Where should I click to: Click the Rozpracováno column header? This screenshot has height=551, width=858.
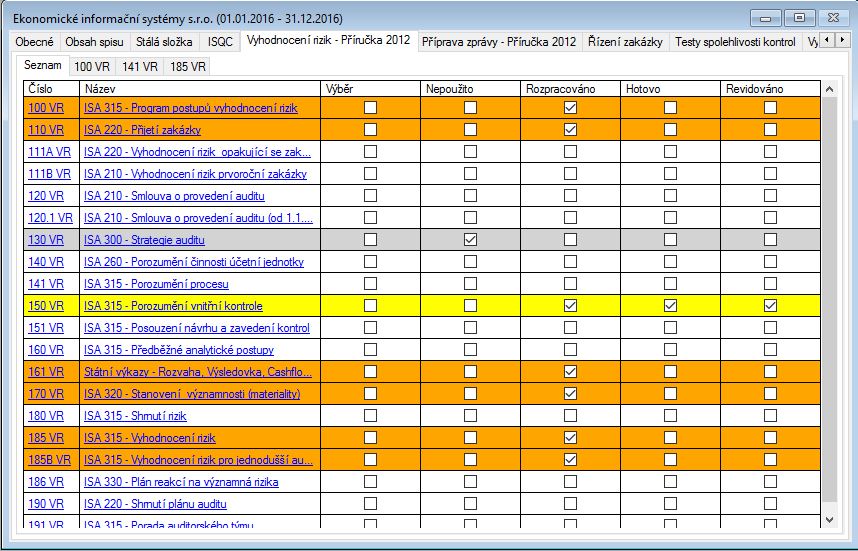[x=570, y=89]
